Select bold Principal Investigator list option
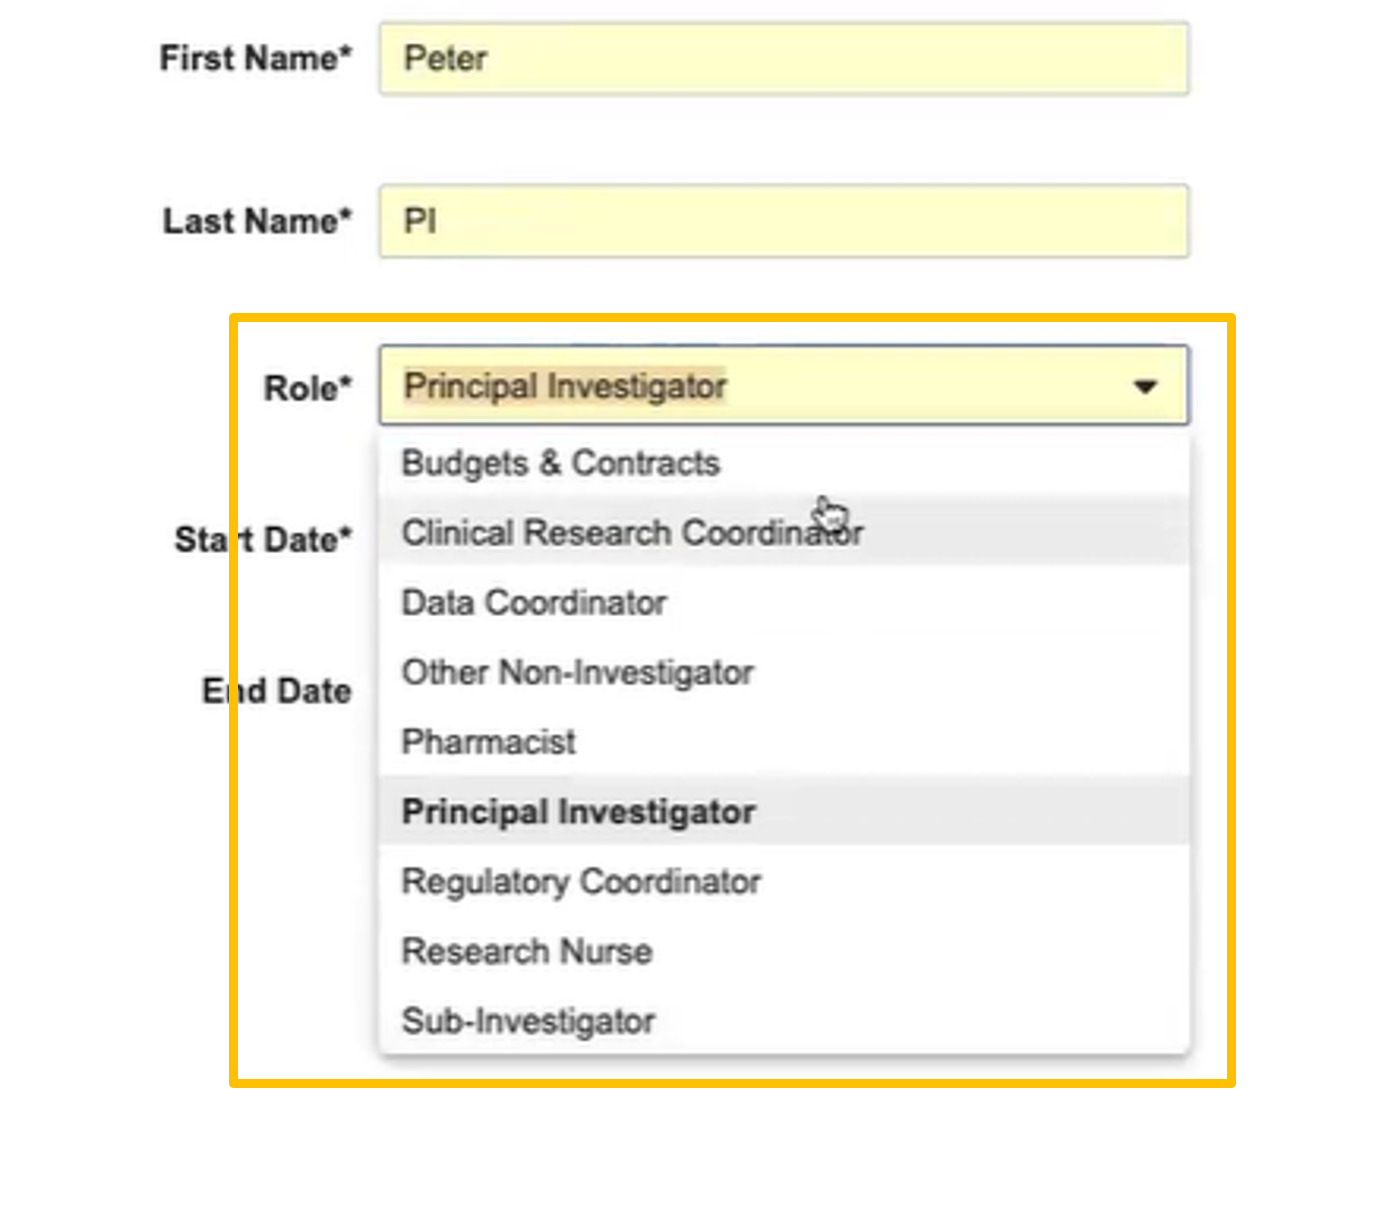1388x1227 pixels. click(x=578, y=812)
